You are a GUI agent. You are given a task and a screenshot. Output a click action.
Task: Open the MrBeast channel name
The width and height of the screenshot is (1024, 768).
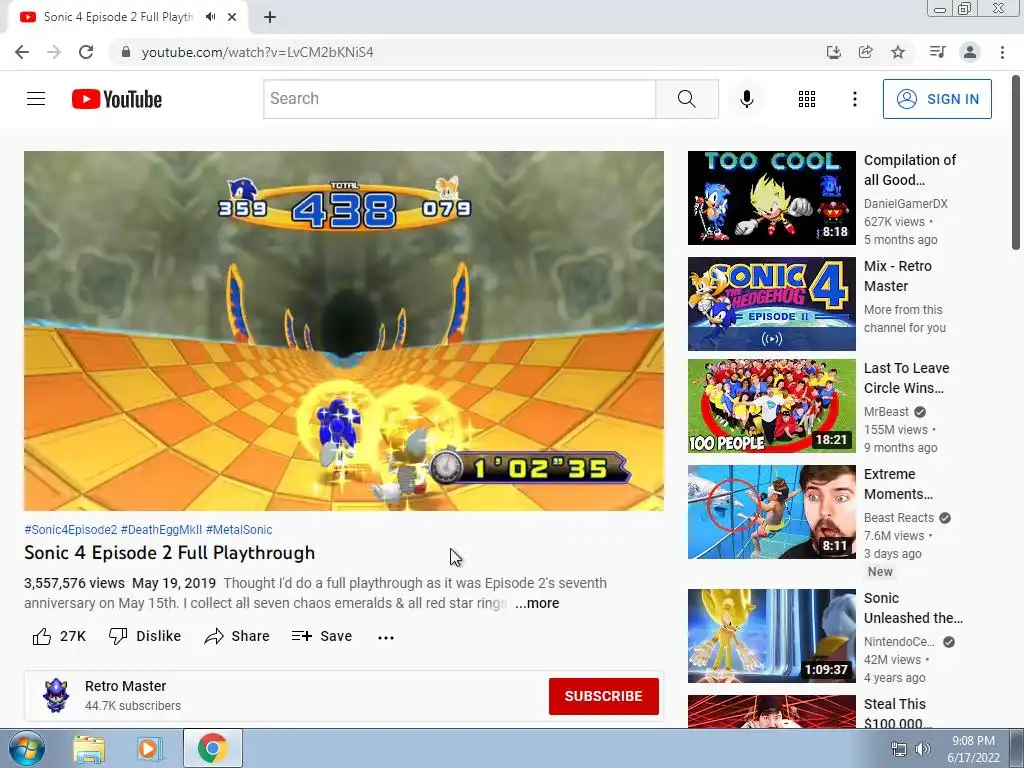point(886,412)
